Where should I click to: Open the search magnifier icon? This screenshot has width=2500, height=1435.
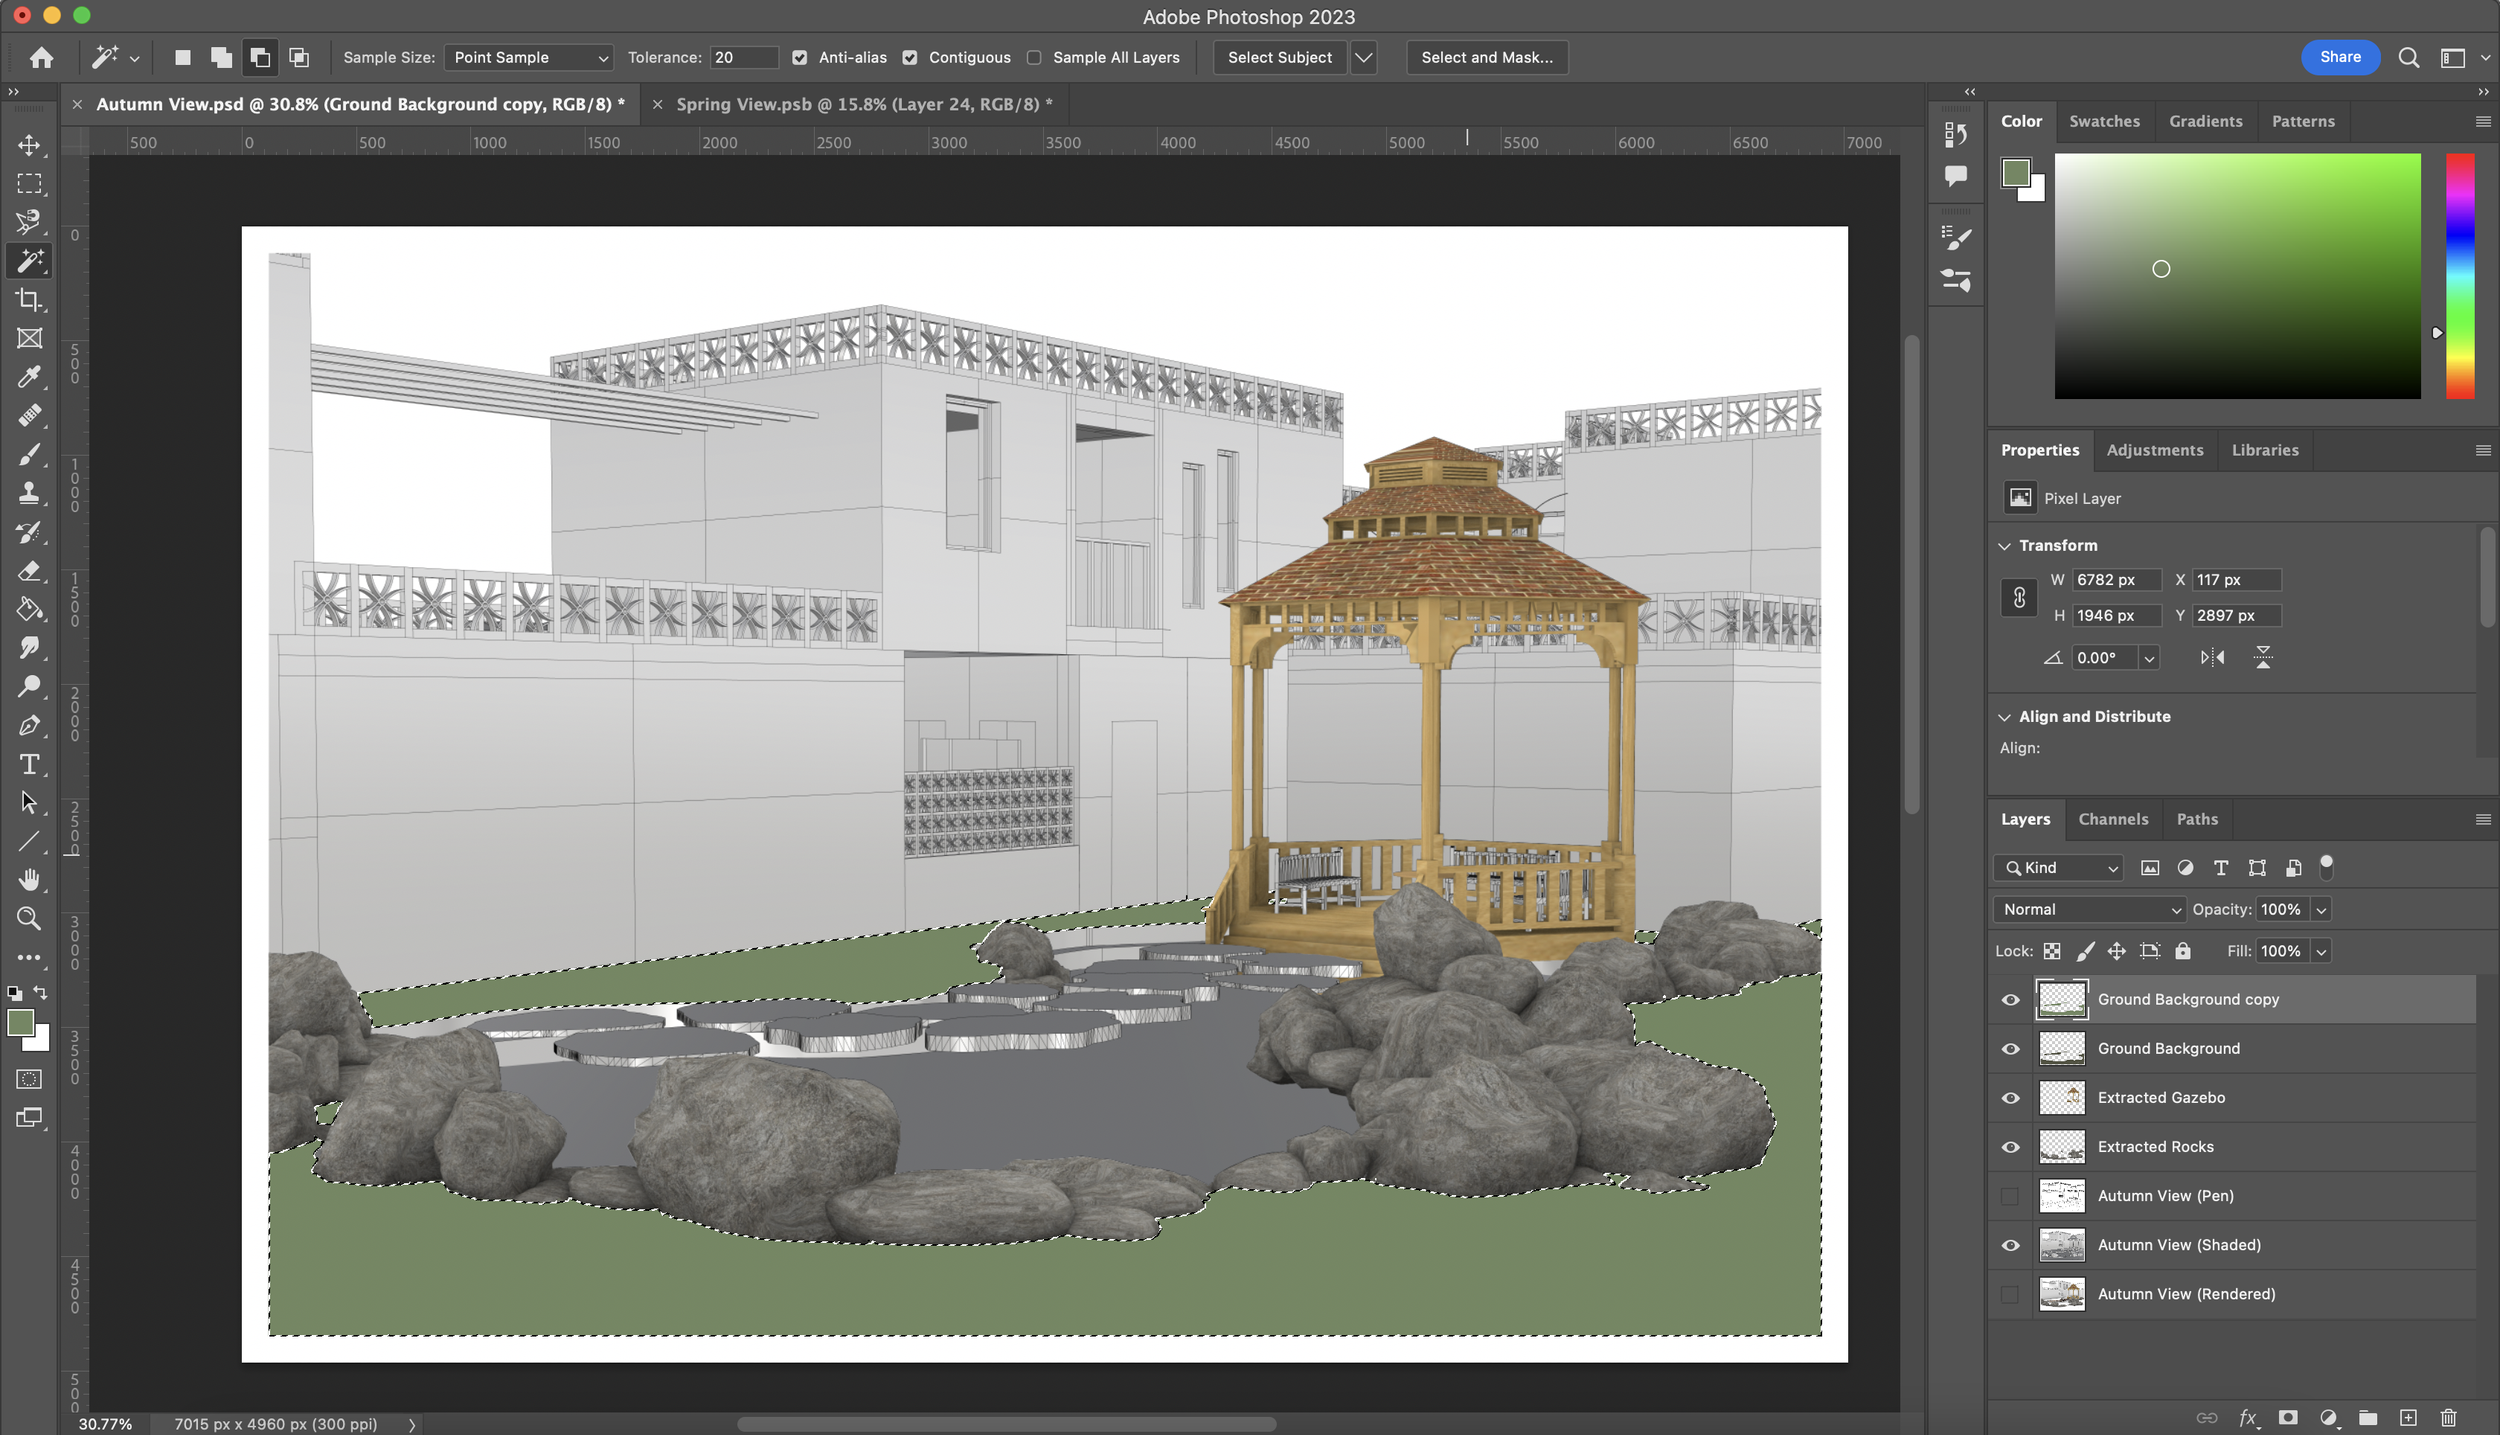click(x=2409, y=58)
